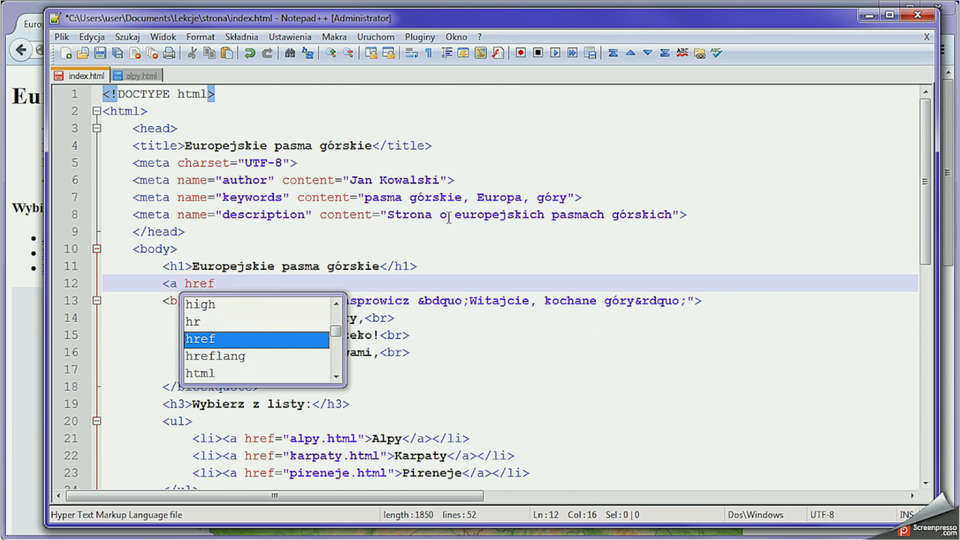Open the Pluginy menu

click(x=419, y=37)
